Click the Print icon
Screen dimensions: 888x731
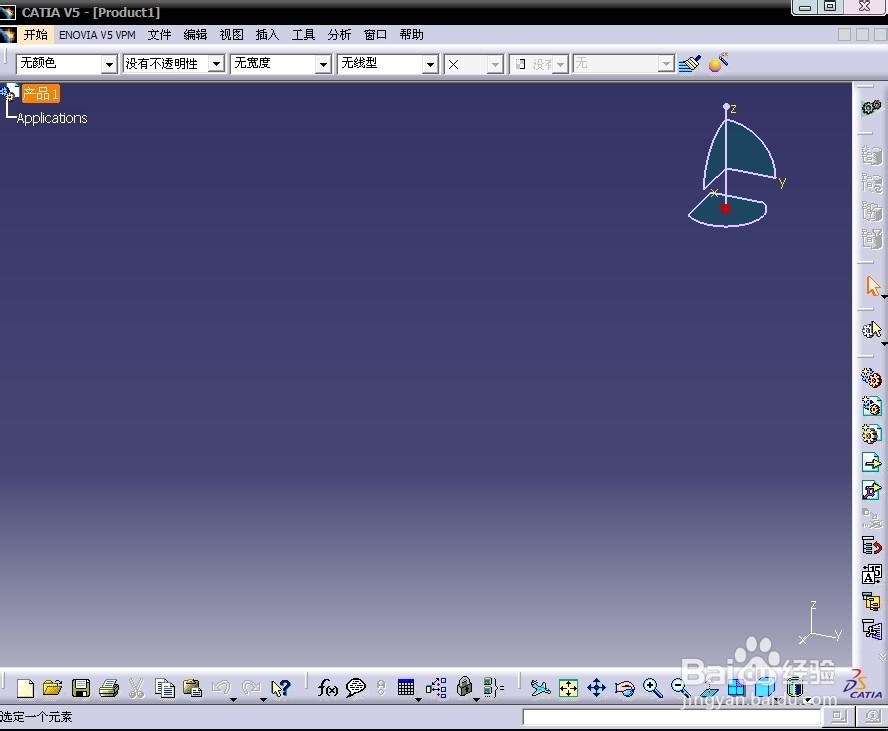coord(109,689)
